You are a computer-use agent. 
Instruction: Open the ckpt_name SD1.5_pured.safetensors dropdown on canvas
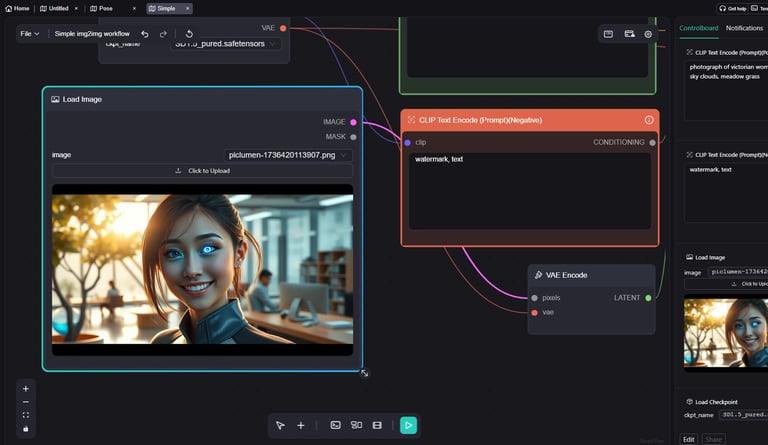(x=225, y=44)
